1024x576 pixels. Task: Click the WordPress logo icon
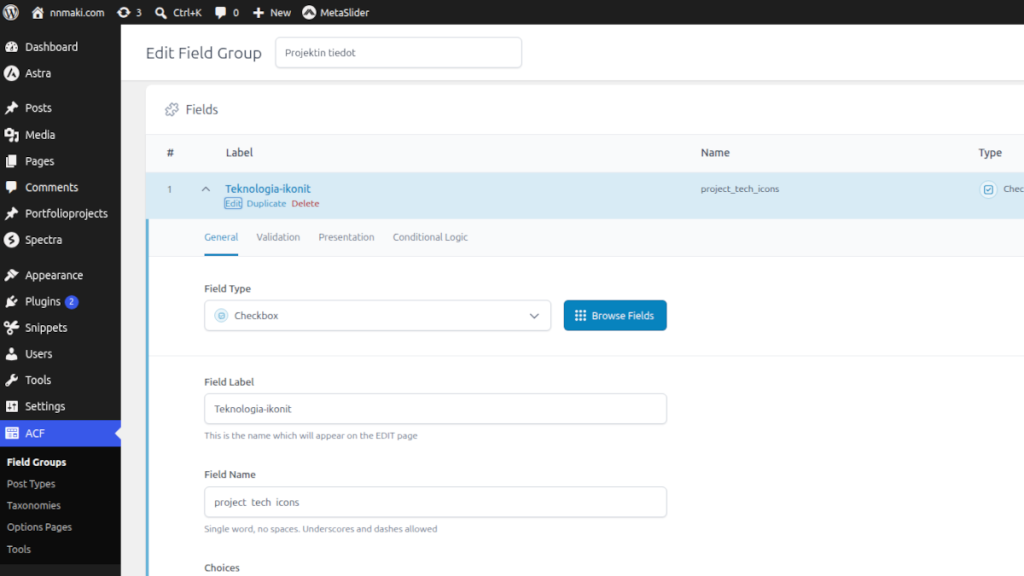[11, 12]
